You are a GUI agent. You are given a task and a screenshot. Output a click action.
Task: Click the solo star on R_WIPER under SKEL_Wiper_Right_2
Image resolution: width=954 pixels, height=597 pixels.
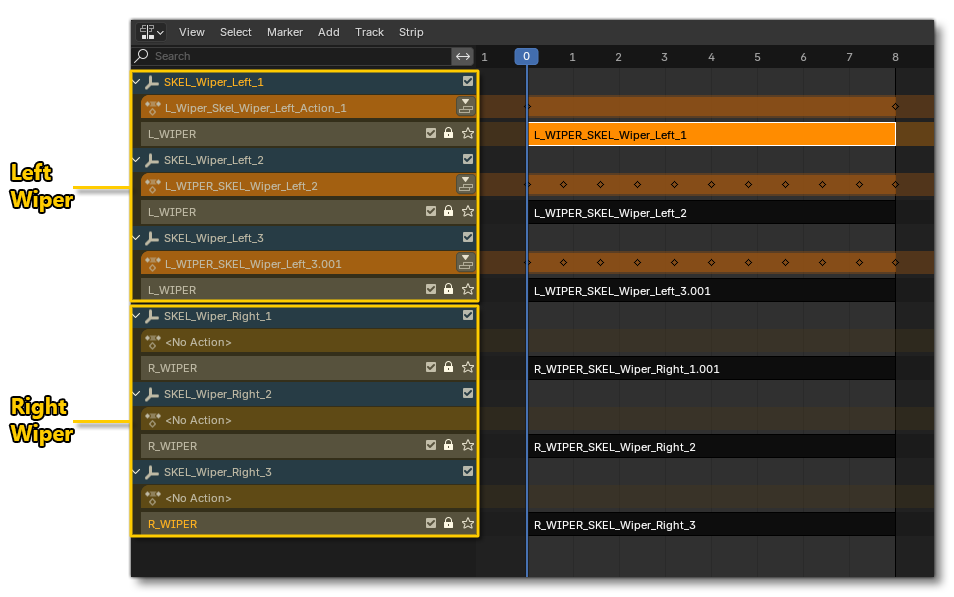pyautogui.click(x=467, y=445)
